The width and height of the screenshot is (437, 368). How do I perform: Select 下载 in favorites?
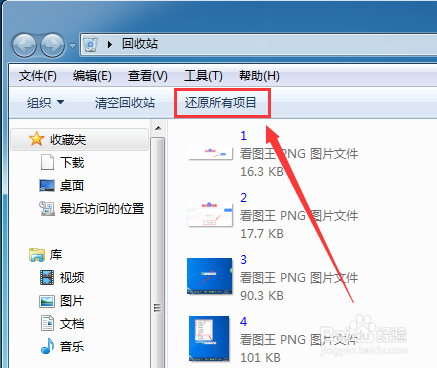(x=72, y=163)
